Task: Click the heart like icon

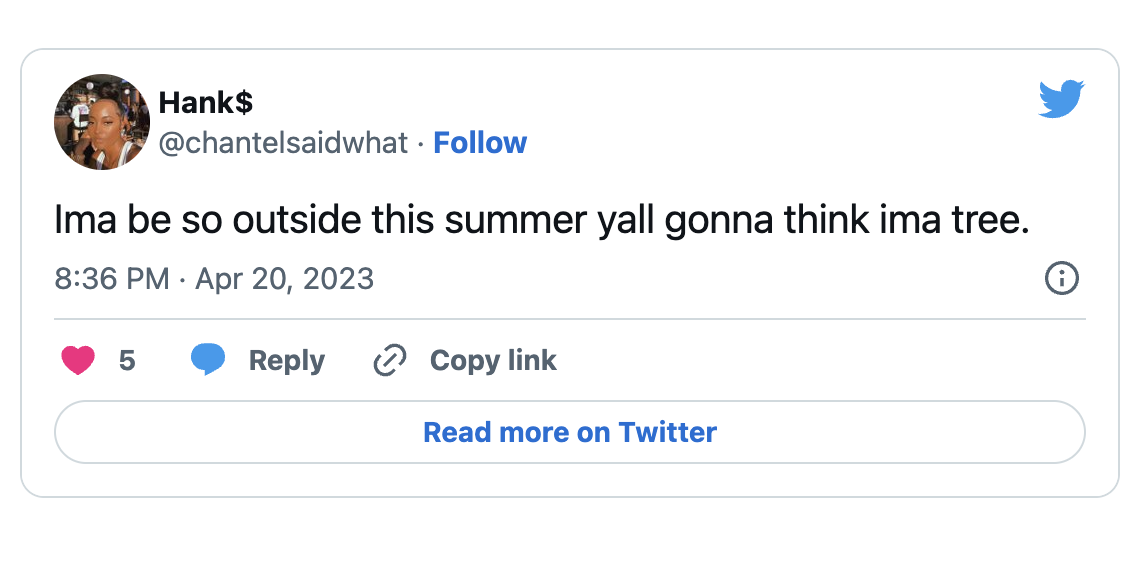Action: [78, 360]
